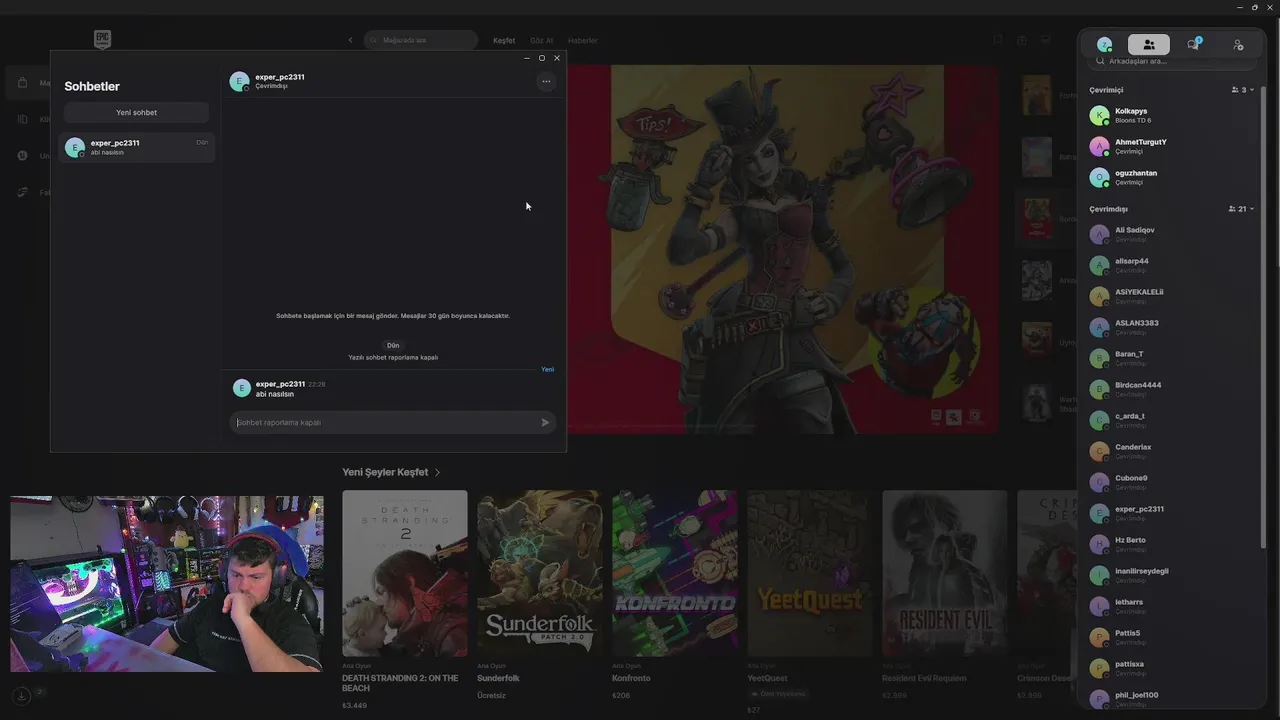This screenshot has height=720, width=1280.
Task: Select the friends list tab icon
Action: coord(1149,45)
